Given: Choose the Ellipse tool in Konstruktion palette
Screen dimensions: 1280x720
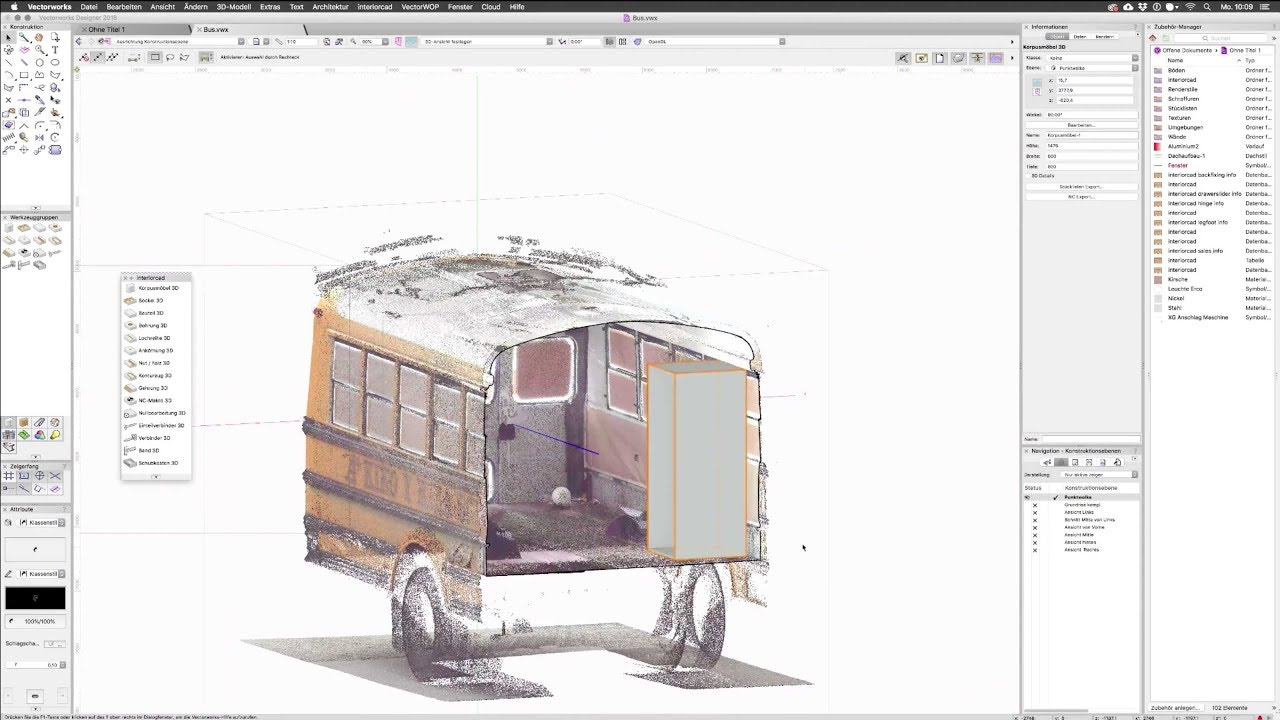Looking at the screenshot, I should [x=55, y=62].
